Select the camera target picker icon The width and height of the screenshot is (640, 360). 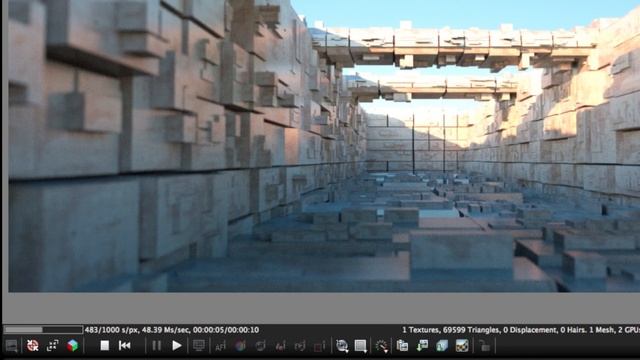pyautogui.click(x=300, y=346)
